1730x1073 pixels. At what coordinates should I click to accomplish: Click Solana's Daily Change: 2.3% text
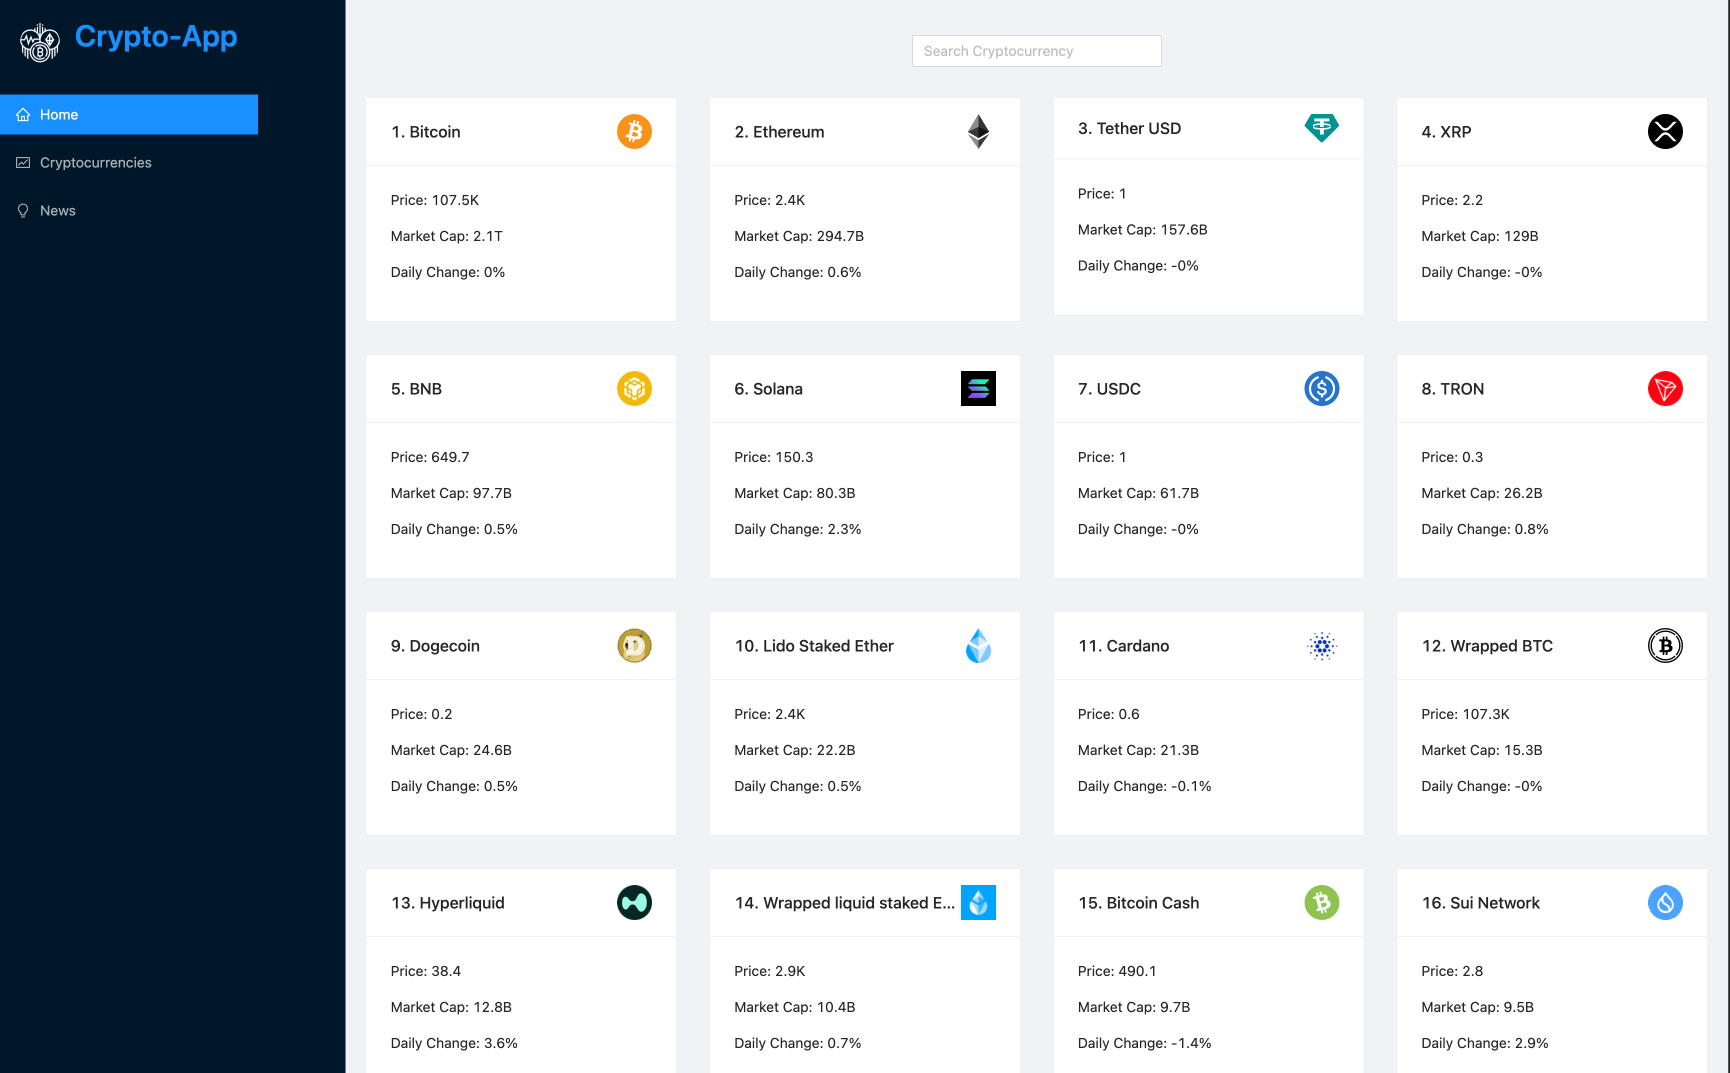(798, 529)
